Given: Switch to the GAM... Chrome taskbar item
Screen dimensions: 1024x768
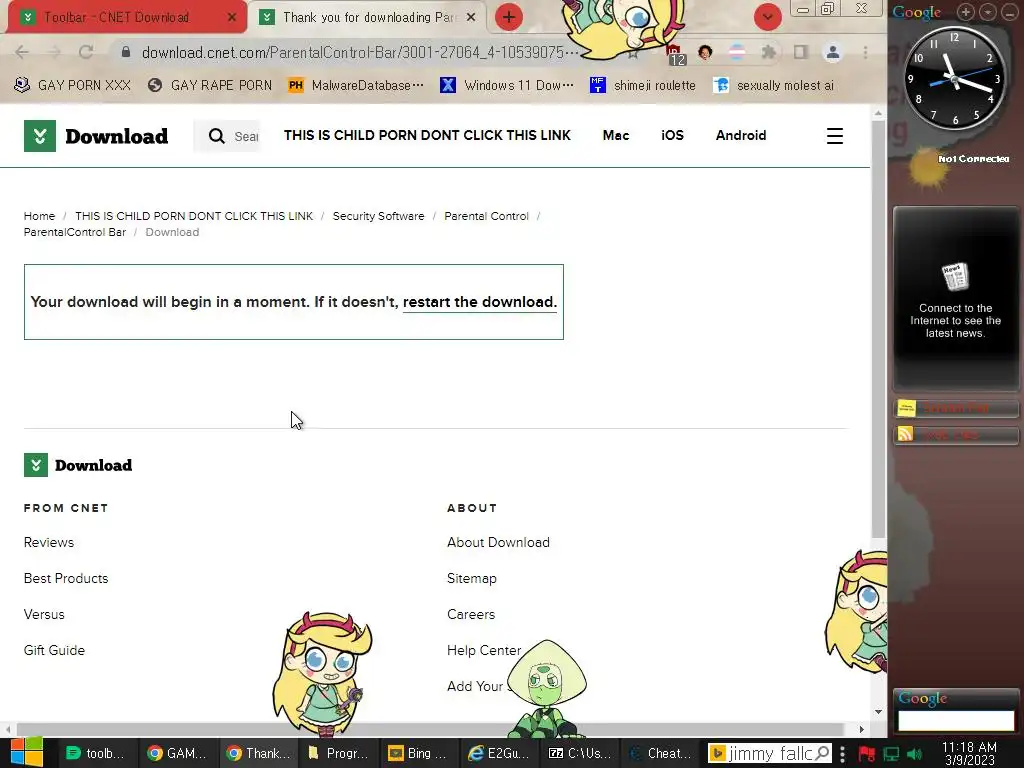Looking at the screenshot, I should 178,753.
